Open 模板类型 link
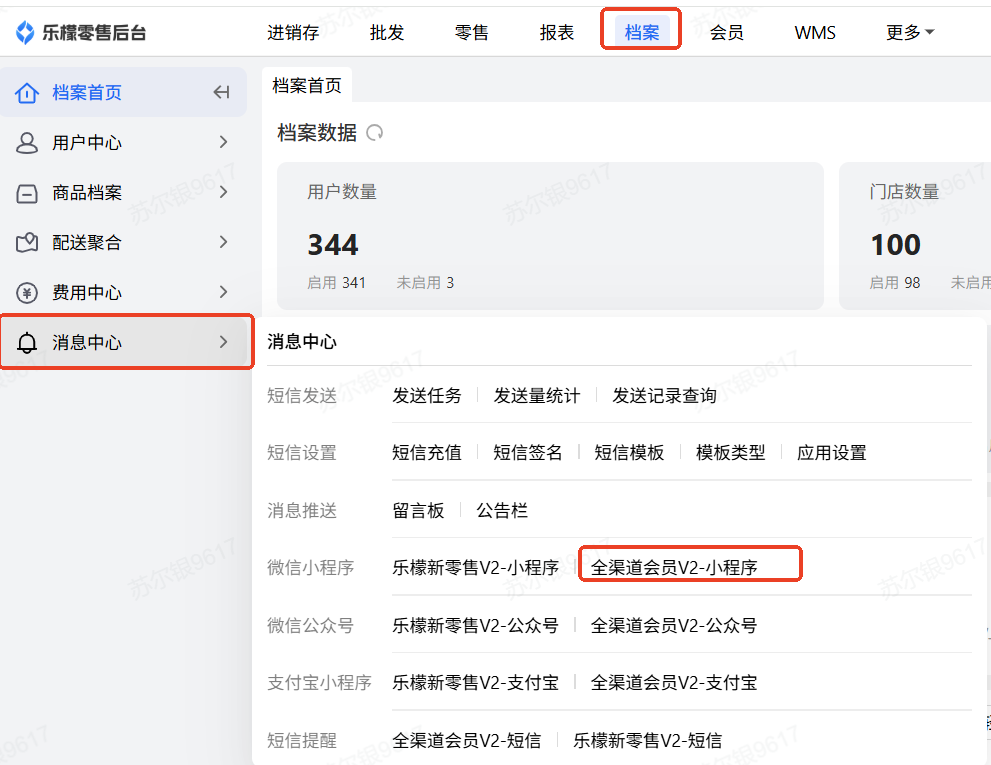 [730, 453]
